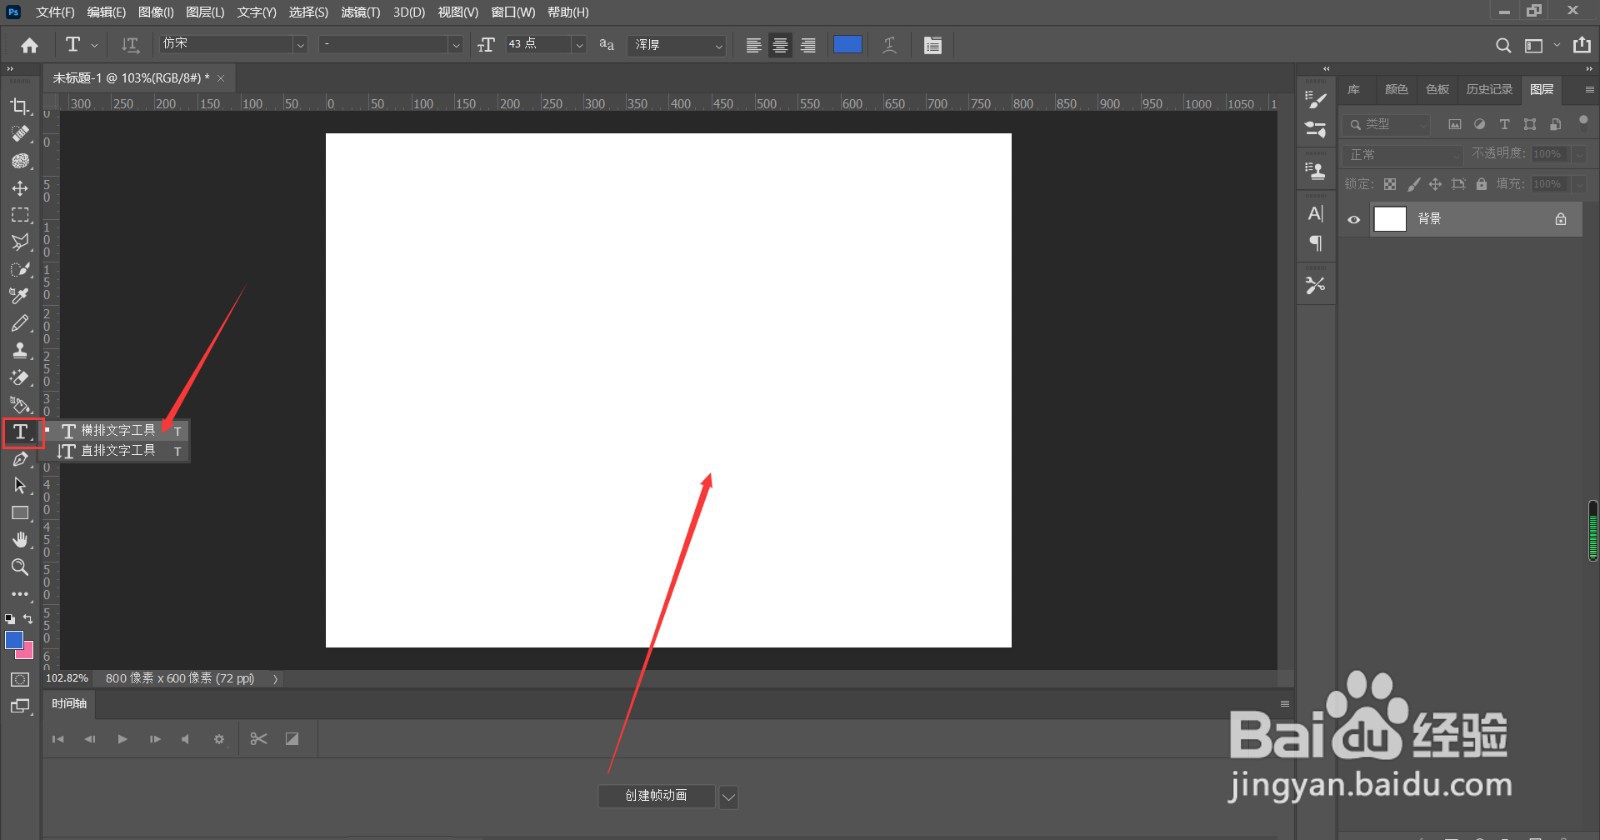The image size is (1600, 840).
Task: Open the Search magnifier in options bar
Action: (x=1503, y=45)
